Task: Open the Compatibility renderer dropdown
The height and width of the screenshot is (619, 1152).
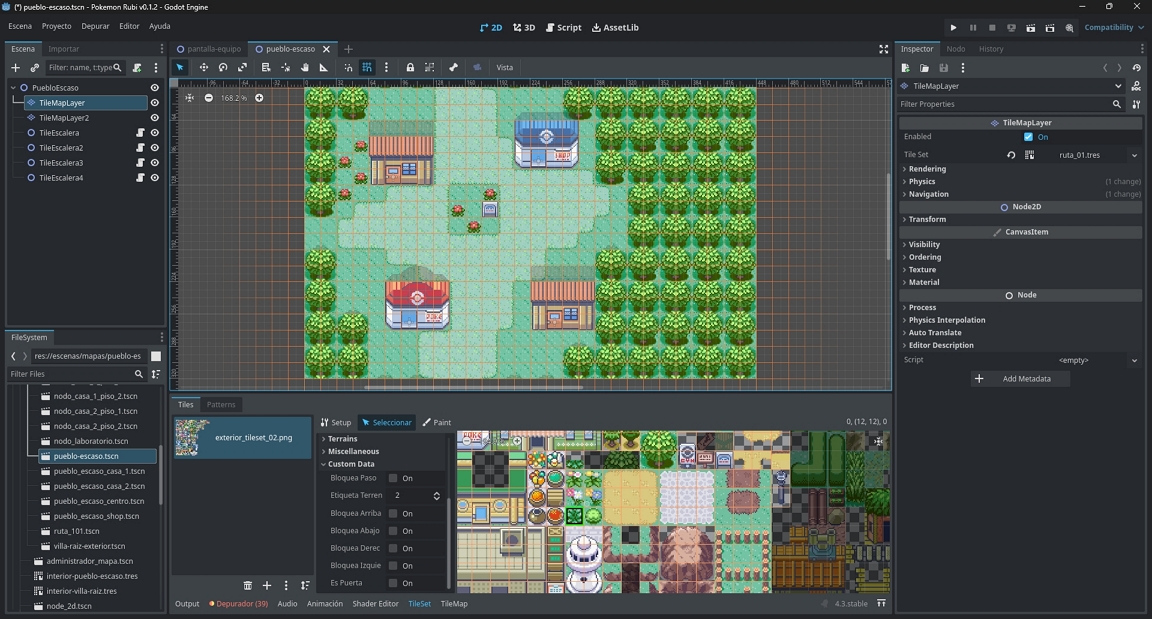Action: point(1114,28)
